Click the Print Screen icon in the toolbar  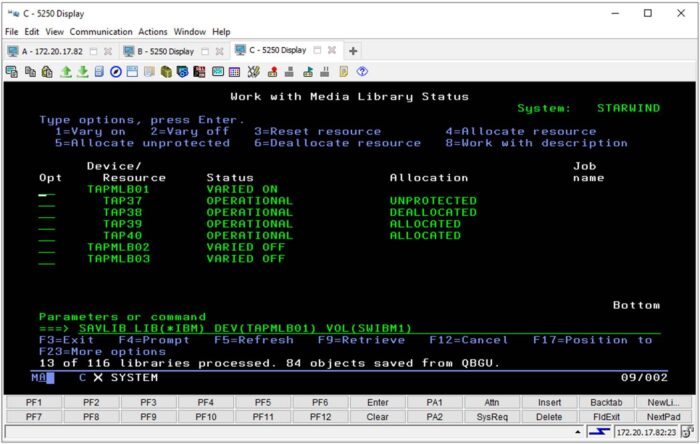13,71
